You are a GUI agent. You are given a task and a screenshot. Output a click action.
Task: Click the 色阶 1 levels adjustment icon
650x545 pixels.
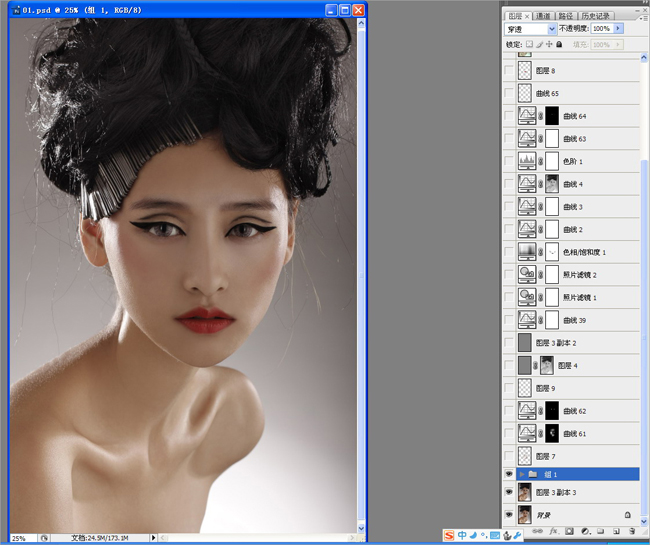[527, 161]
